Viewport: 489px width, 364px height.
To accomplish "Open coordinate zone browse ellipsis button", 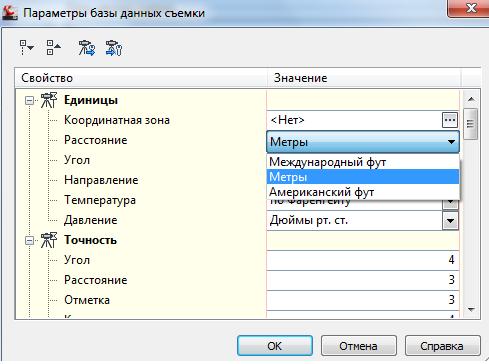I will coord(450,120).
